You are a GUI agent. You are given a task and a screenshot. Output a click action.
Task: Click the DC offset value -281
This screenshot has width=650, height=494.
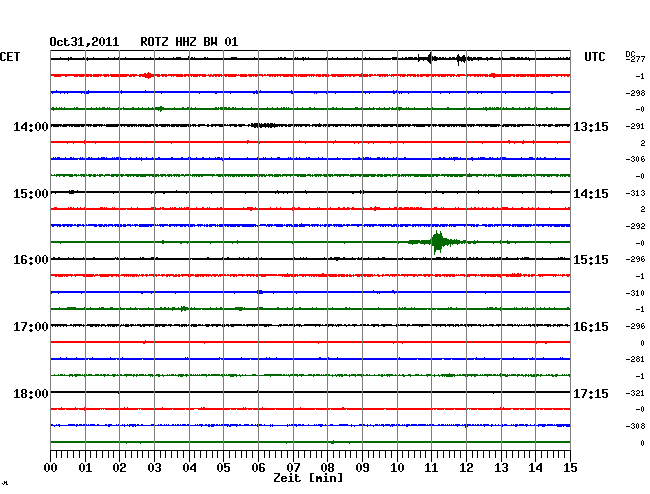point(635,359)
